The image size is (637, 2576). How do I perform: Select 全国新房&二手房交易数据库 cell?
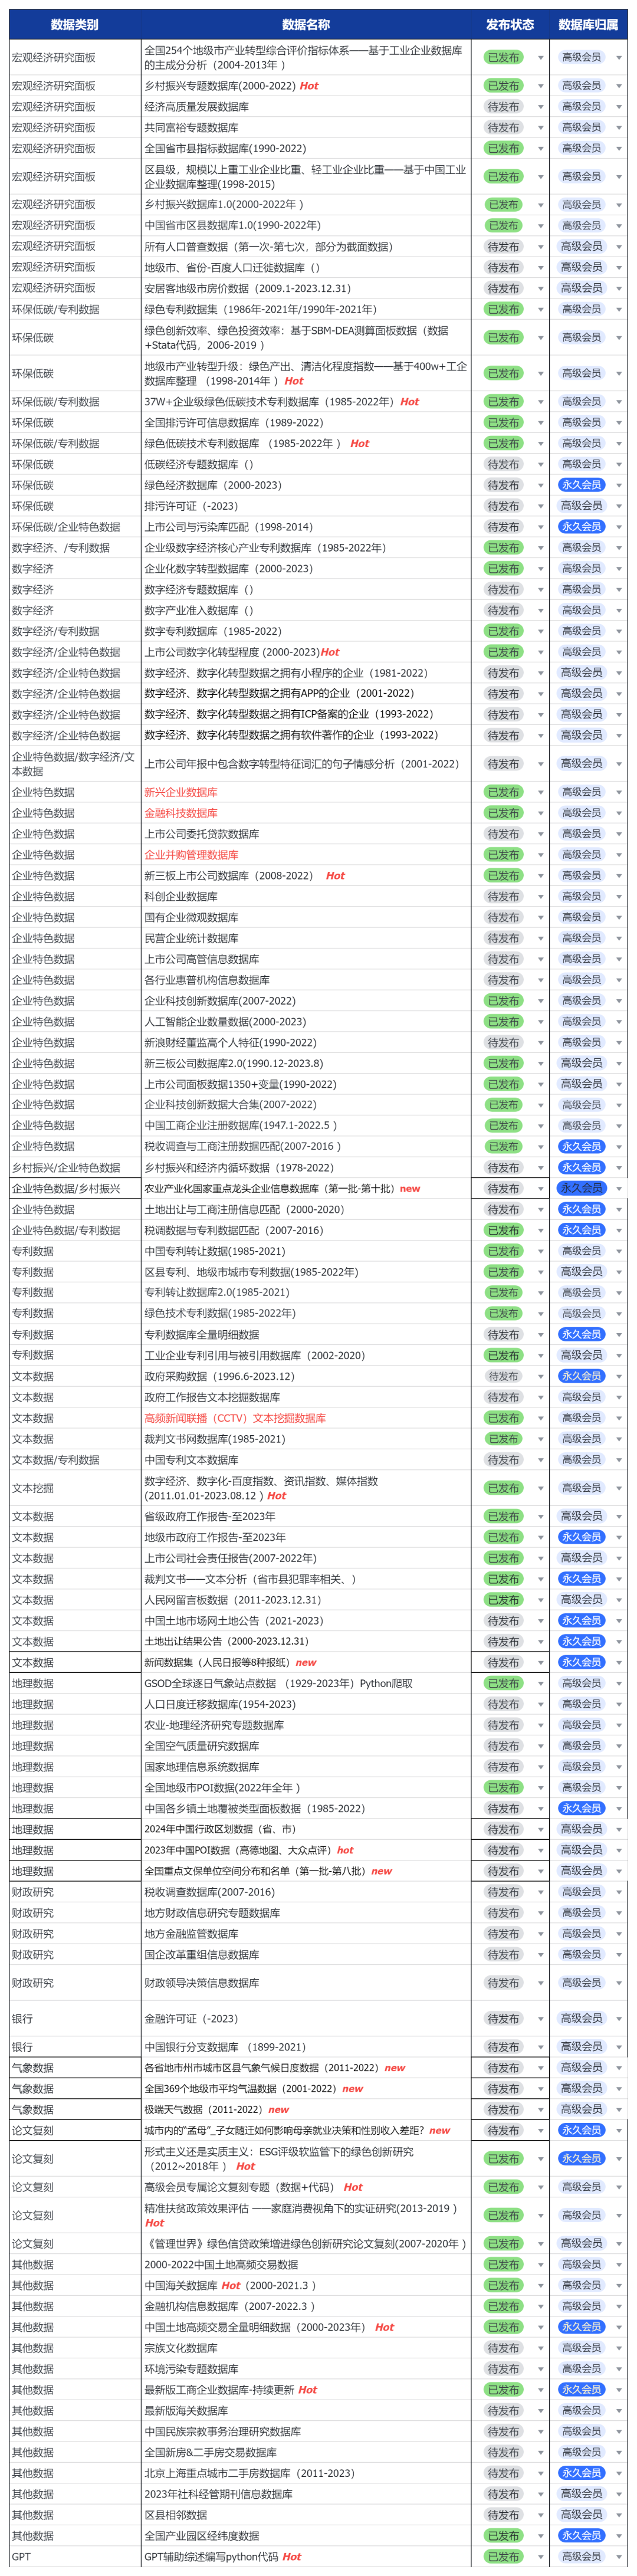coord(306,2453)
